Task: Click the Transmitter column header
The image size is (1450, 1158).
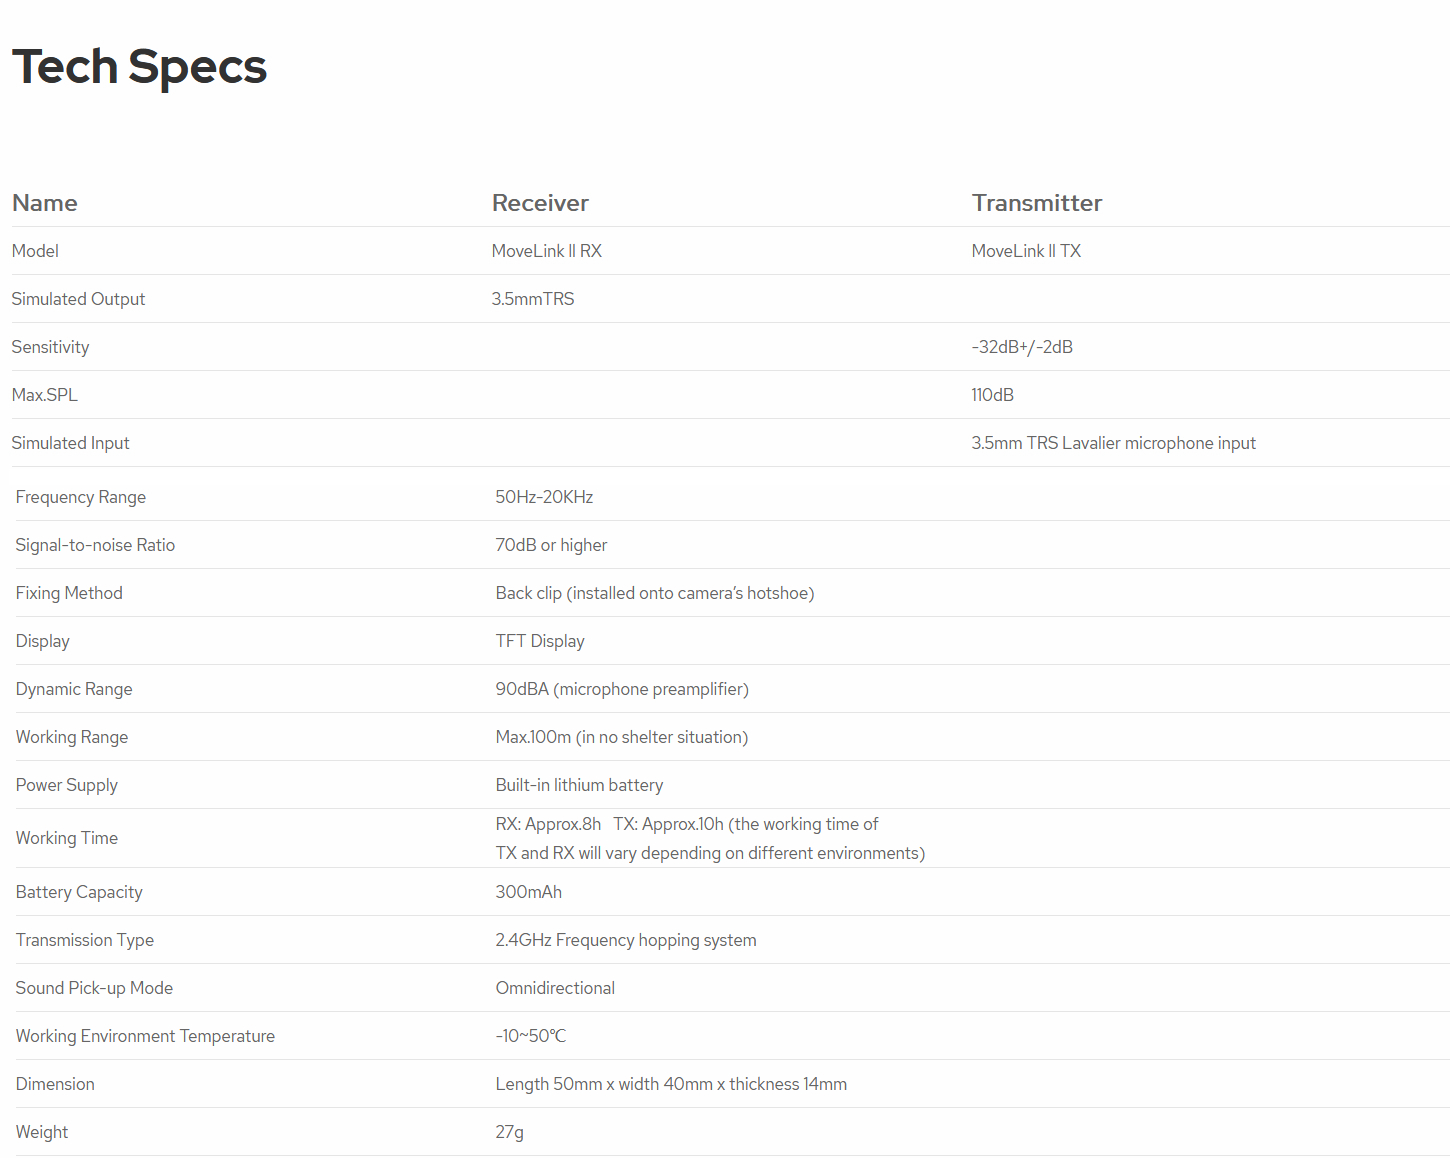Action: click(x=1036, y=203)
